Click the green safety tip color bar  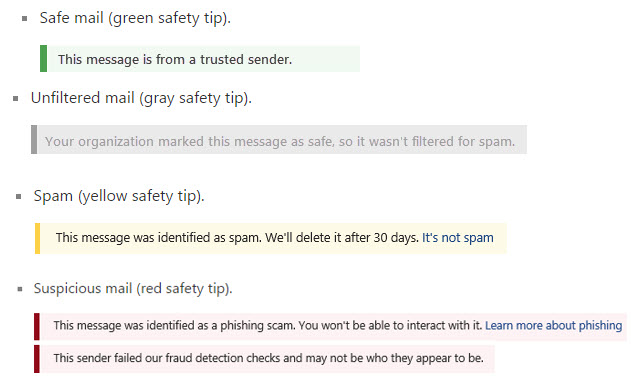[43, 59]
